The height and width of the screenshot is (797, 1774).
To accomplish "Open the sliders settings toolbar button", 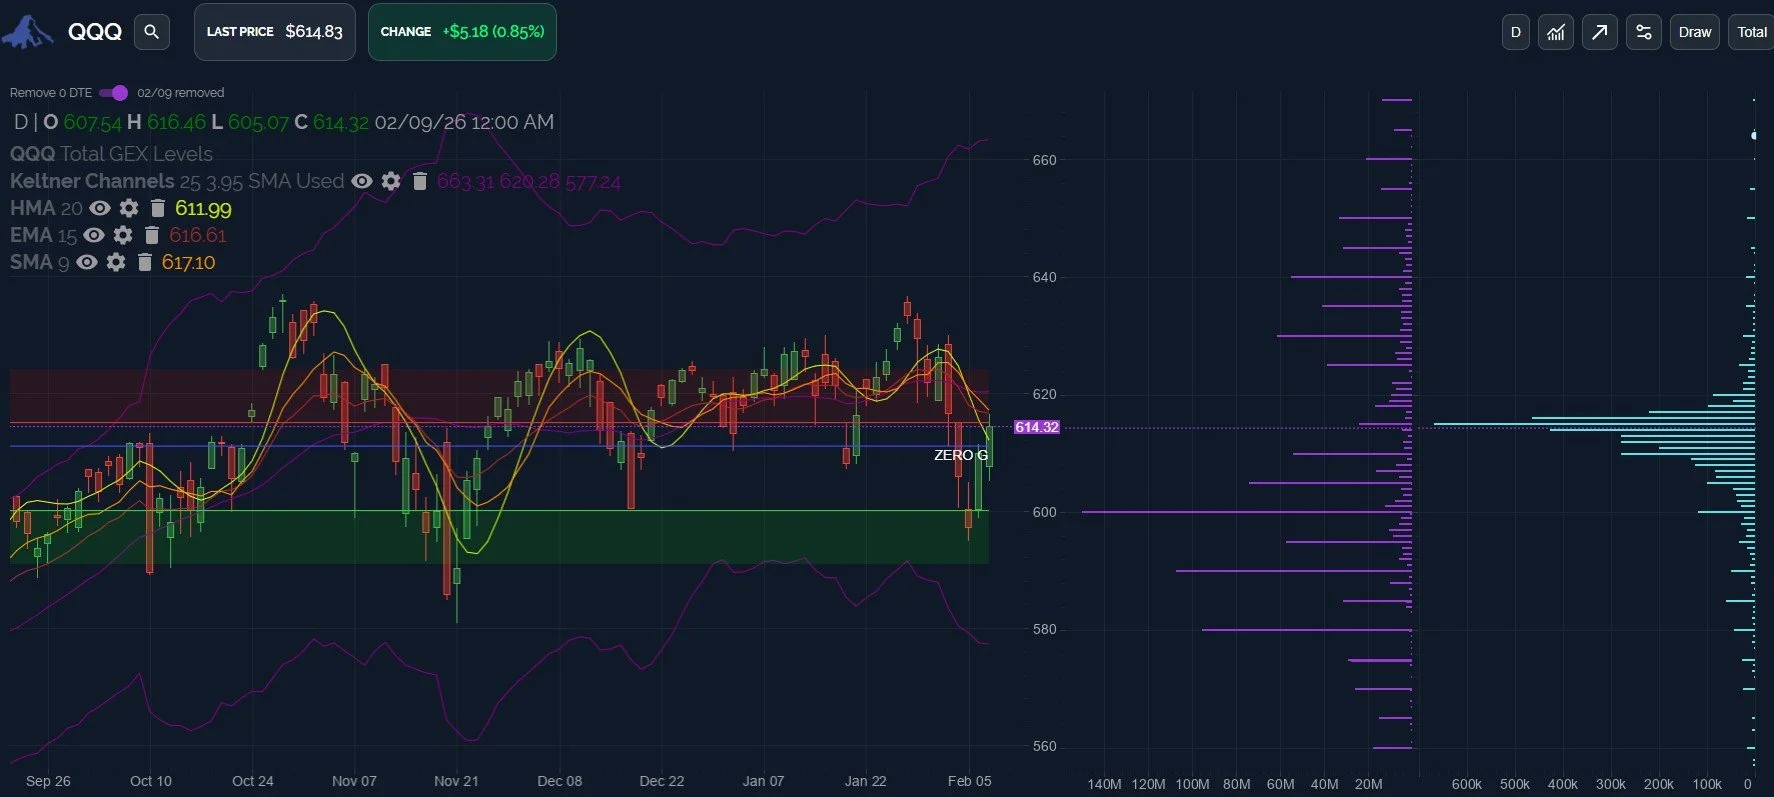I will pyautogui.click(x=1644, y=32).
